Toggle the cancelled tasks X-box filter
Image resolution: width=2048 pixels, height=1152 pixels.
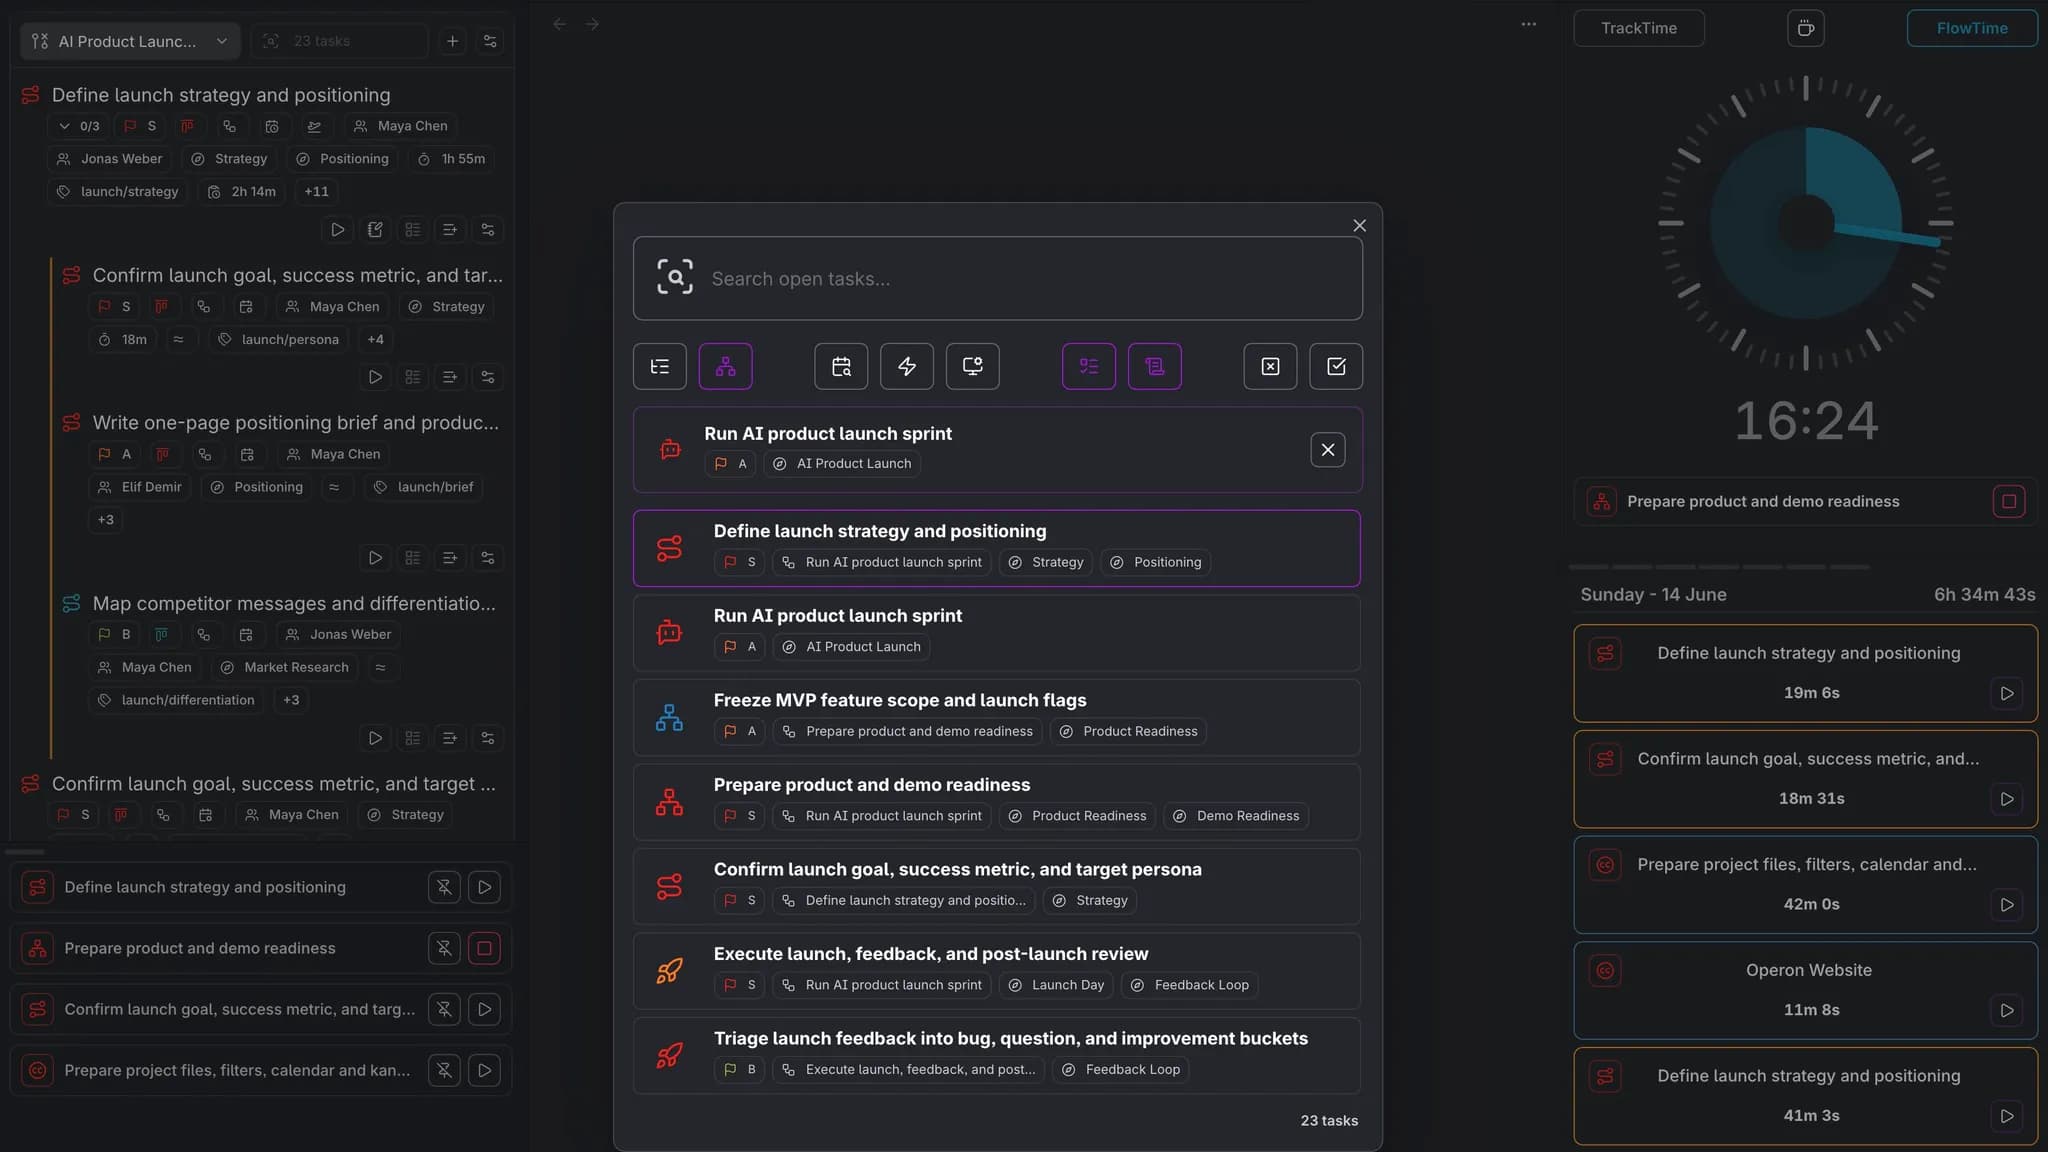1270,366
